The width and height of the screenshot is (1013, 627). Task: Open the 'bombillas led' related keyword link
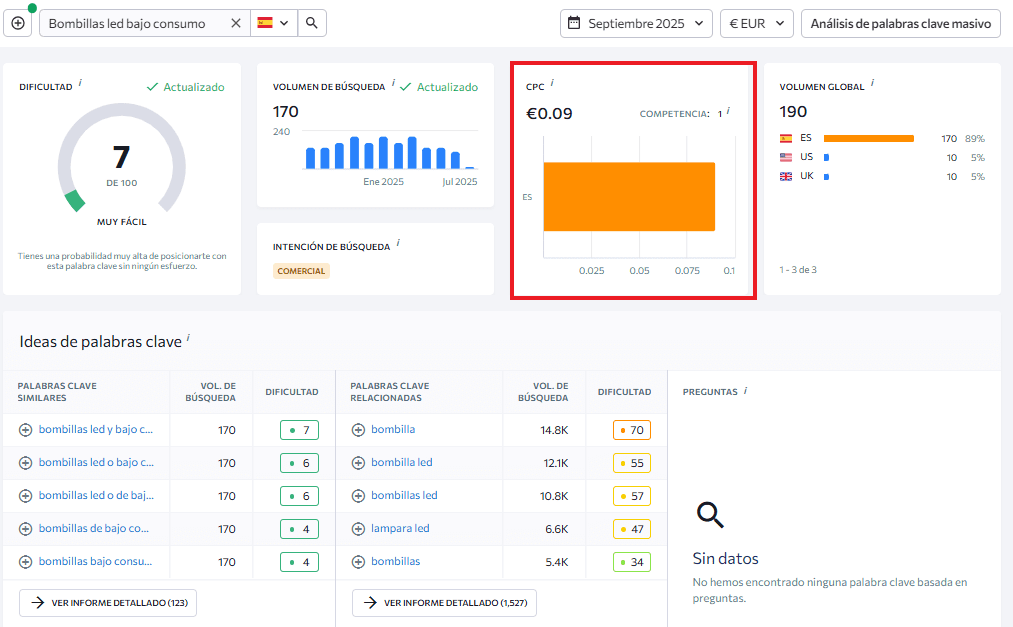(404, 495)
